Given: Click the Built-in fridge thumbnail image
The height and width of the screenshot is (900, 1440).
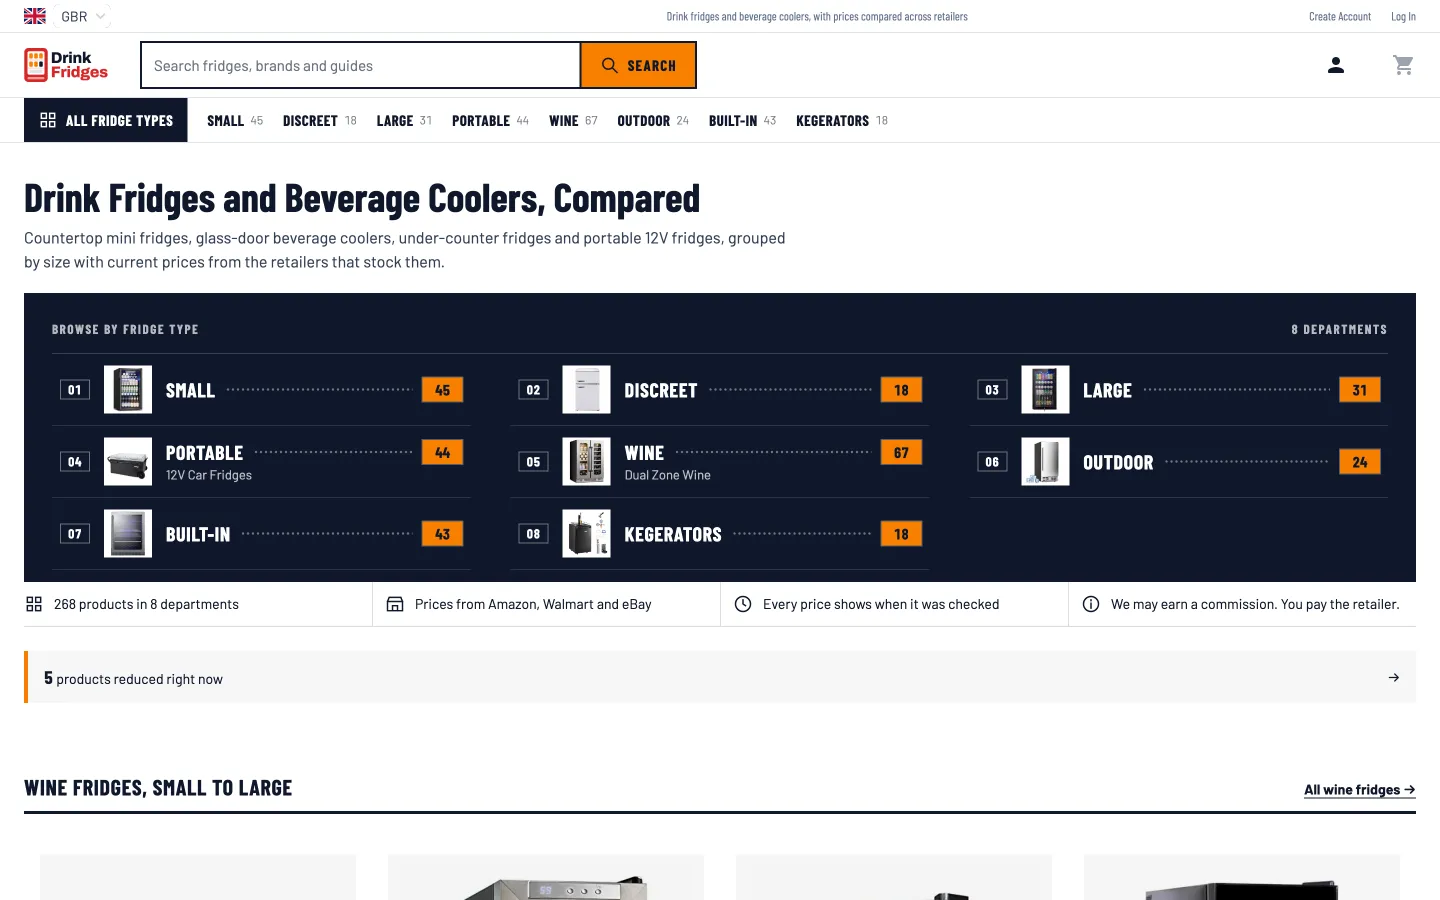Looking at the screenshot, I should (128, 534).
